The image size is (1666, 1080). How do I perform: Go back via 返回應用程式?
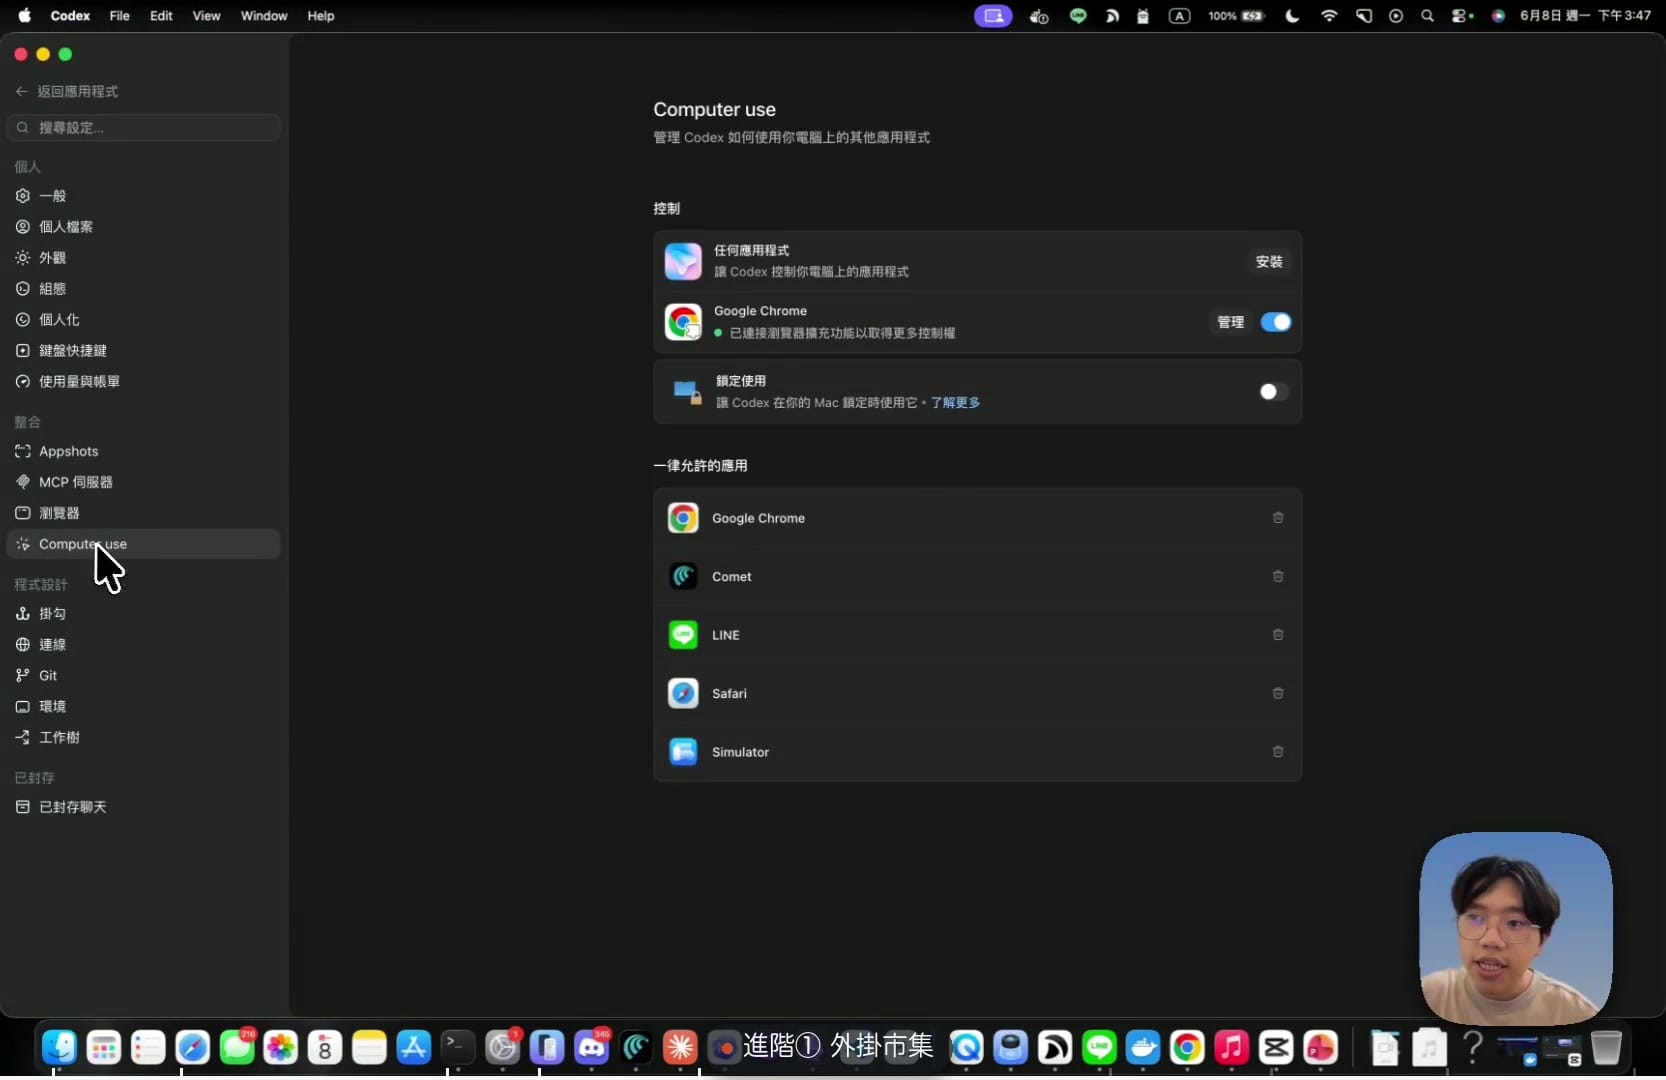click(67, 91)
